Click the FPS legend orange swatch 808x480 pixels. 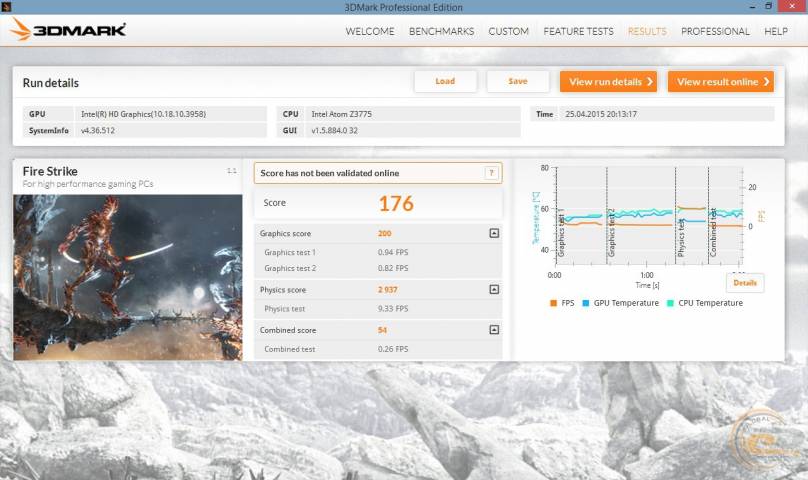pyautogui.click(x=553, y=303)
